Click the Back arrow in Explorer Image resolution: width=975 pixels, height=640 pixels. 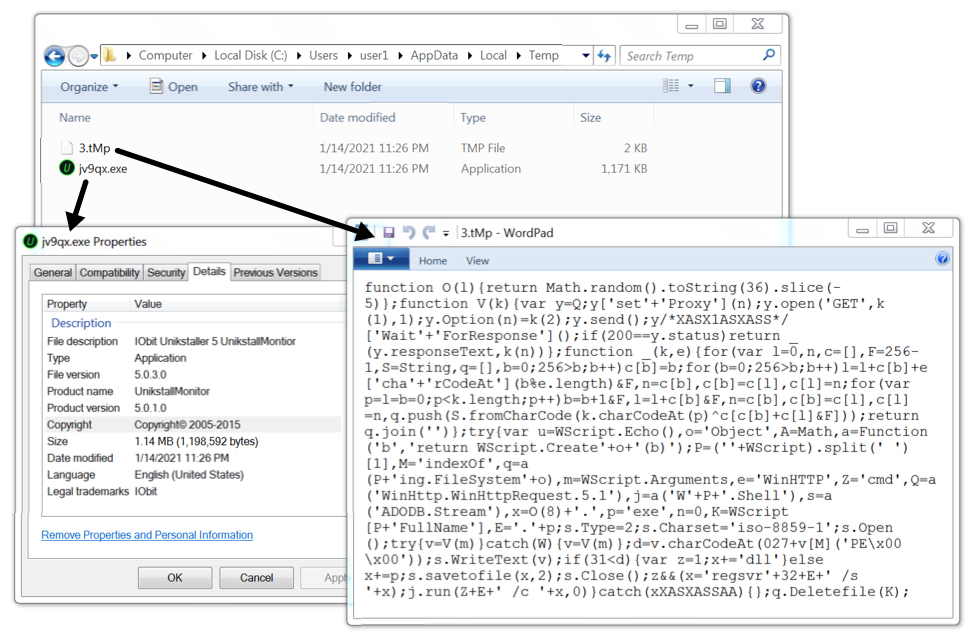point(54,56)
